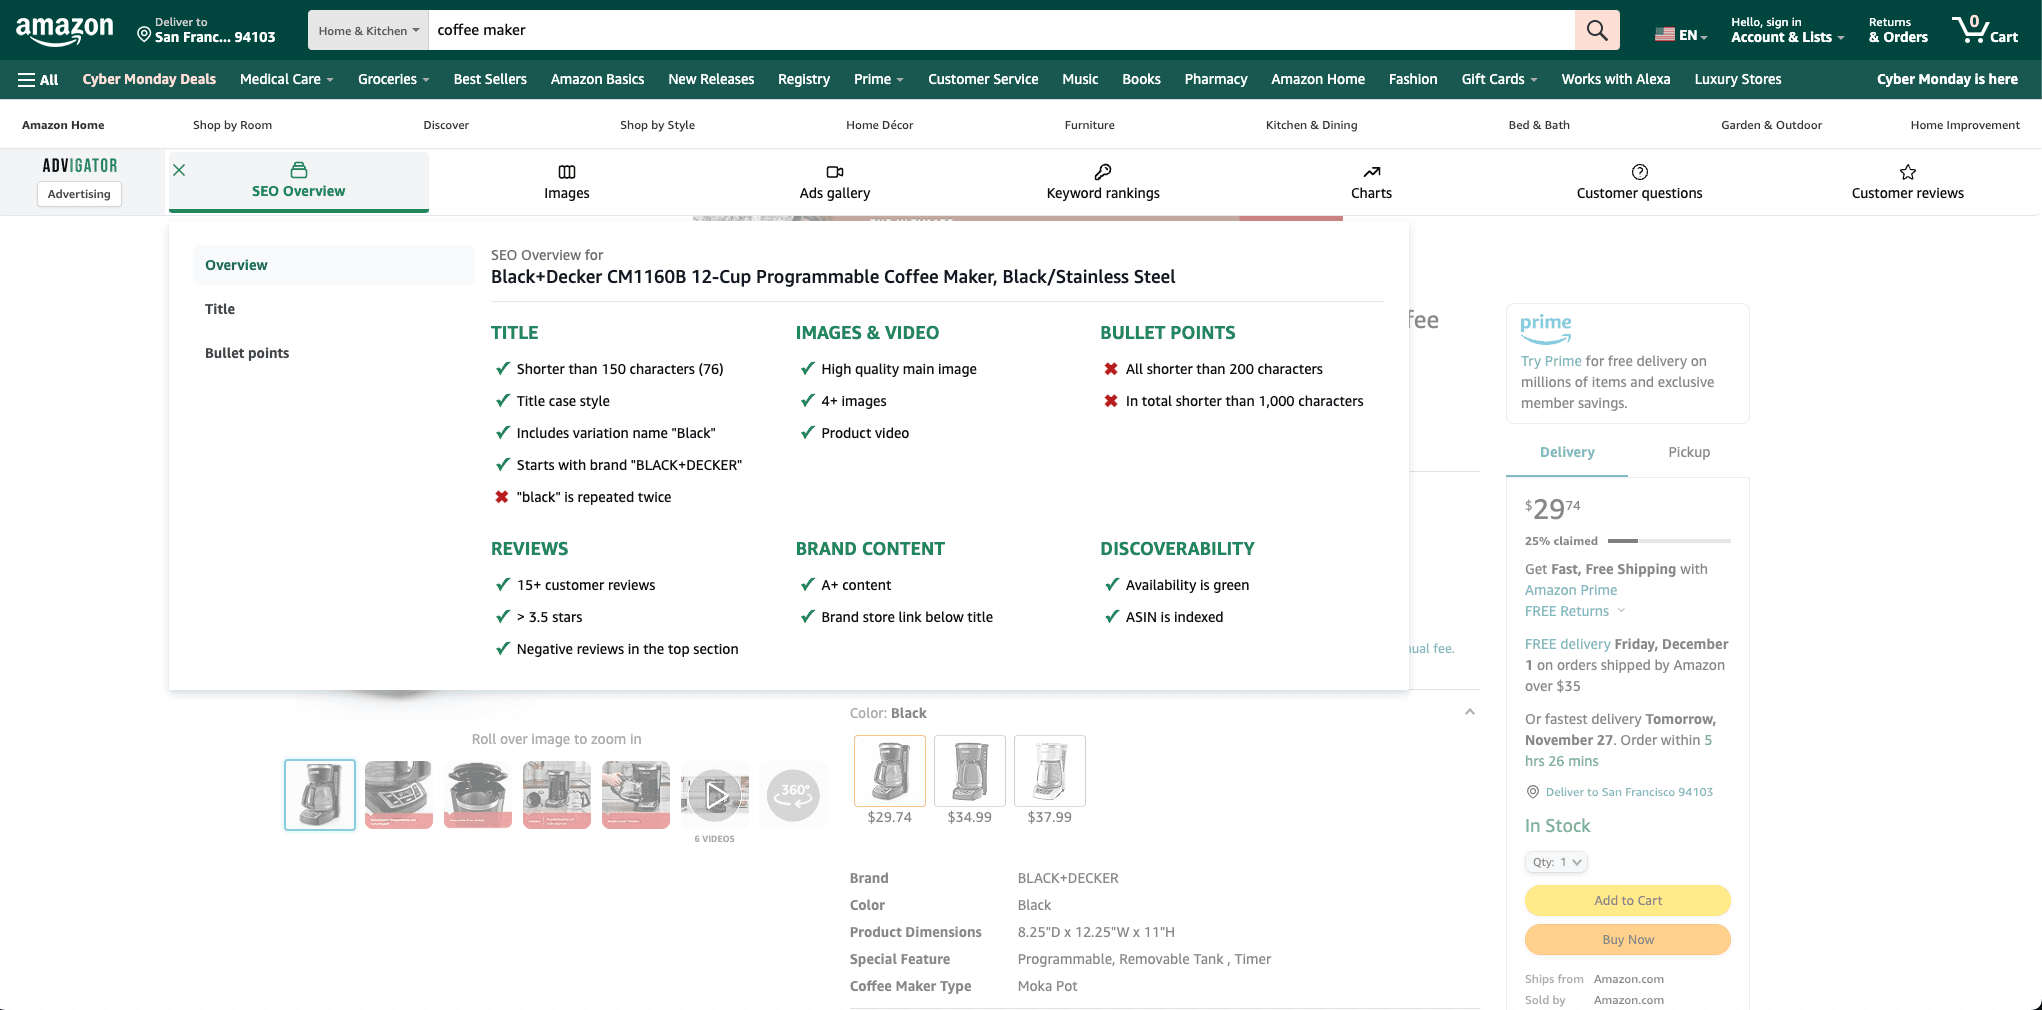Image resolution: width=2042 pixels, height=1010 pixels.
Task: Click the deliver-to location pin icon
Action: (144, 35)
